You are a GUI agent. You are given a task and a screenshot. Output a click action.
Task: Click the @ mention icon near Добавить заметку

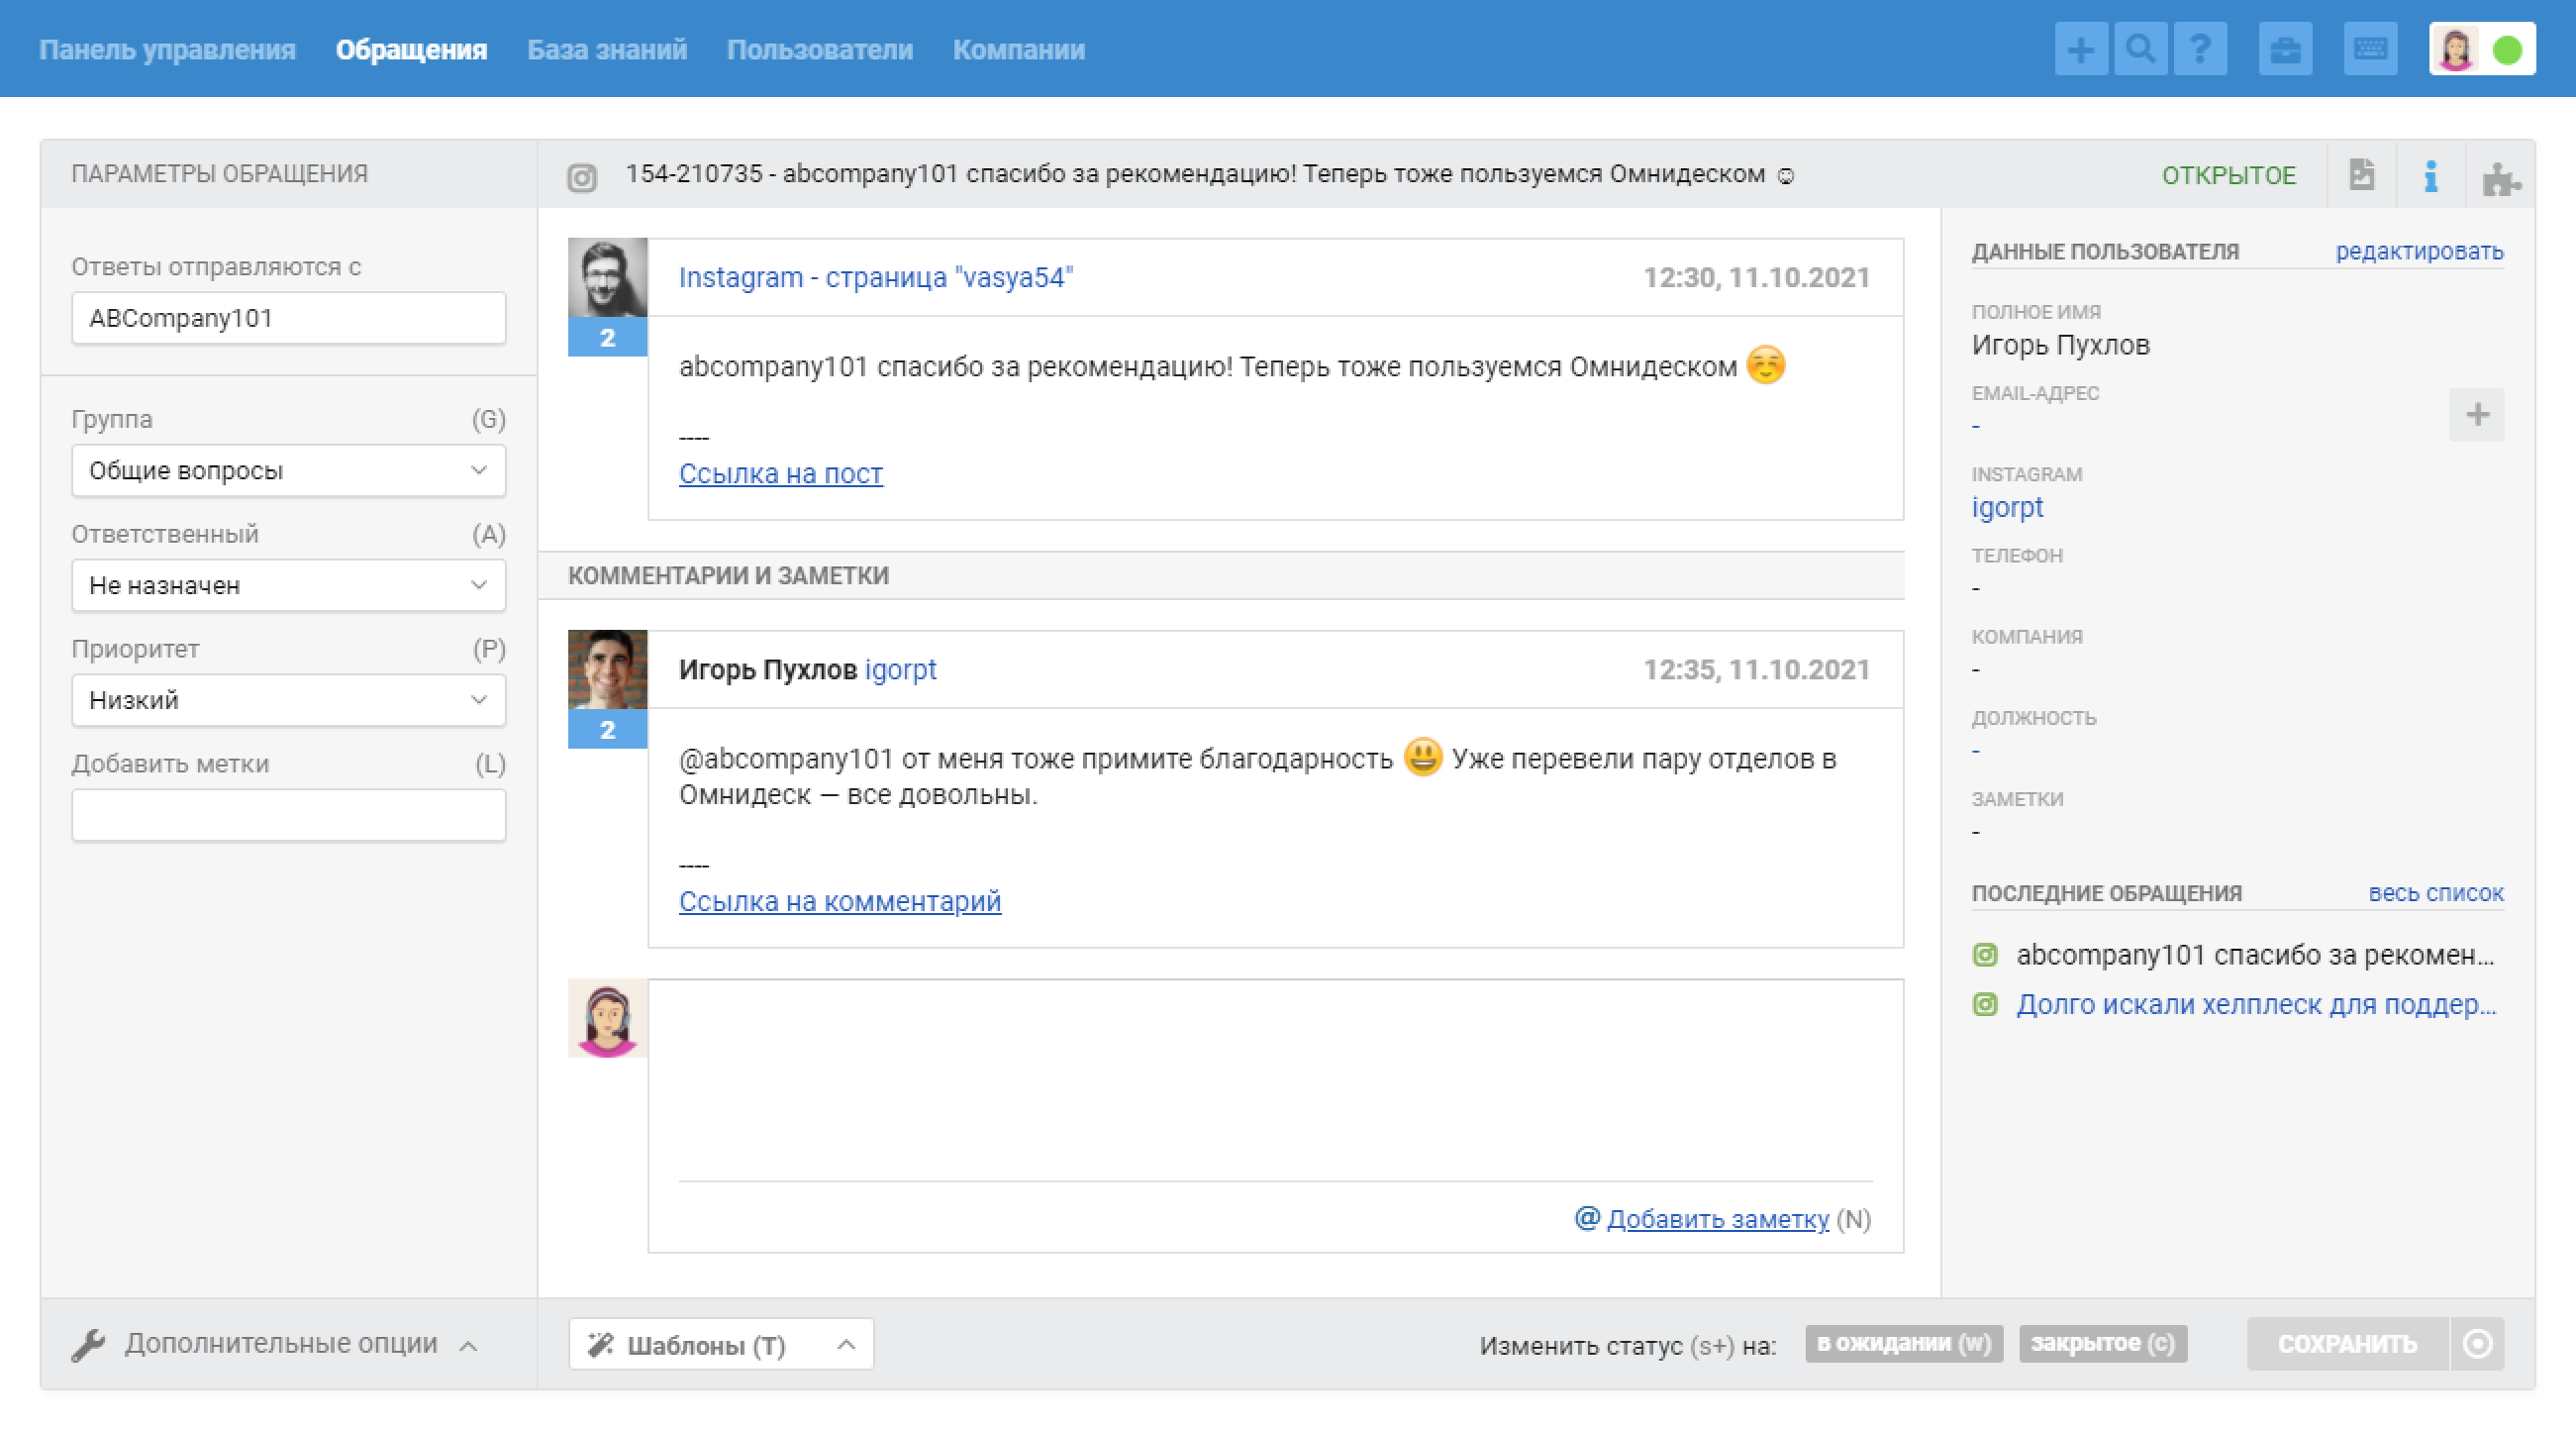[x=1587, y=1217]
